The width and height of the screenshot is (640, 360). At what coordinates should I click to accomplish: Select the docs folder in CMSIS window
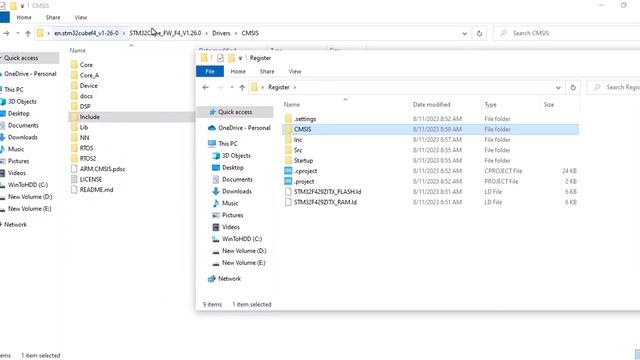[x=86, y=96]
